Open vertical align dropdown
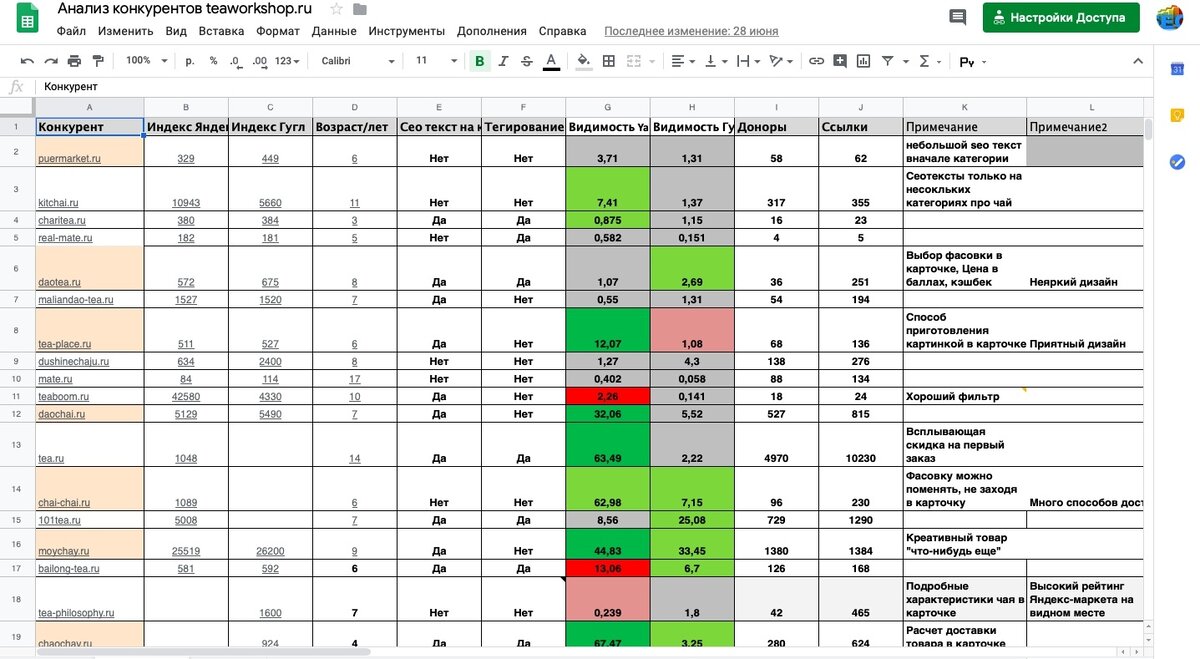This screenshot has height=659, width=1200. tap(717, 61)
